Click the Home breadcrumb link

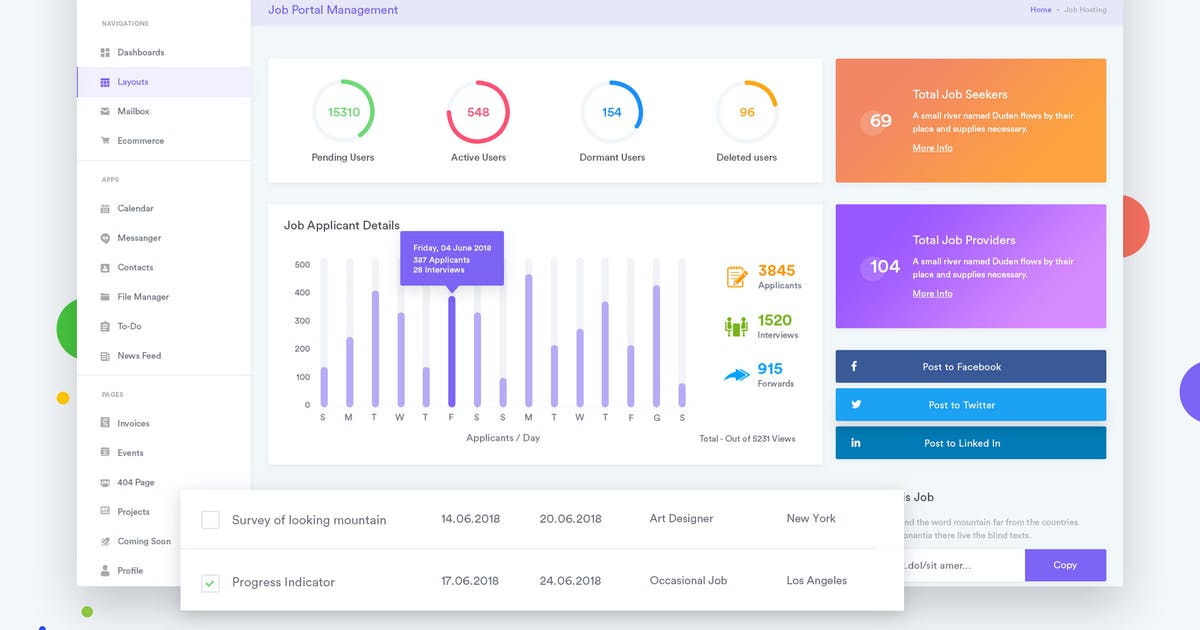pyautogui.click(x=1041, y=10)
